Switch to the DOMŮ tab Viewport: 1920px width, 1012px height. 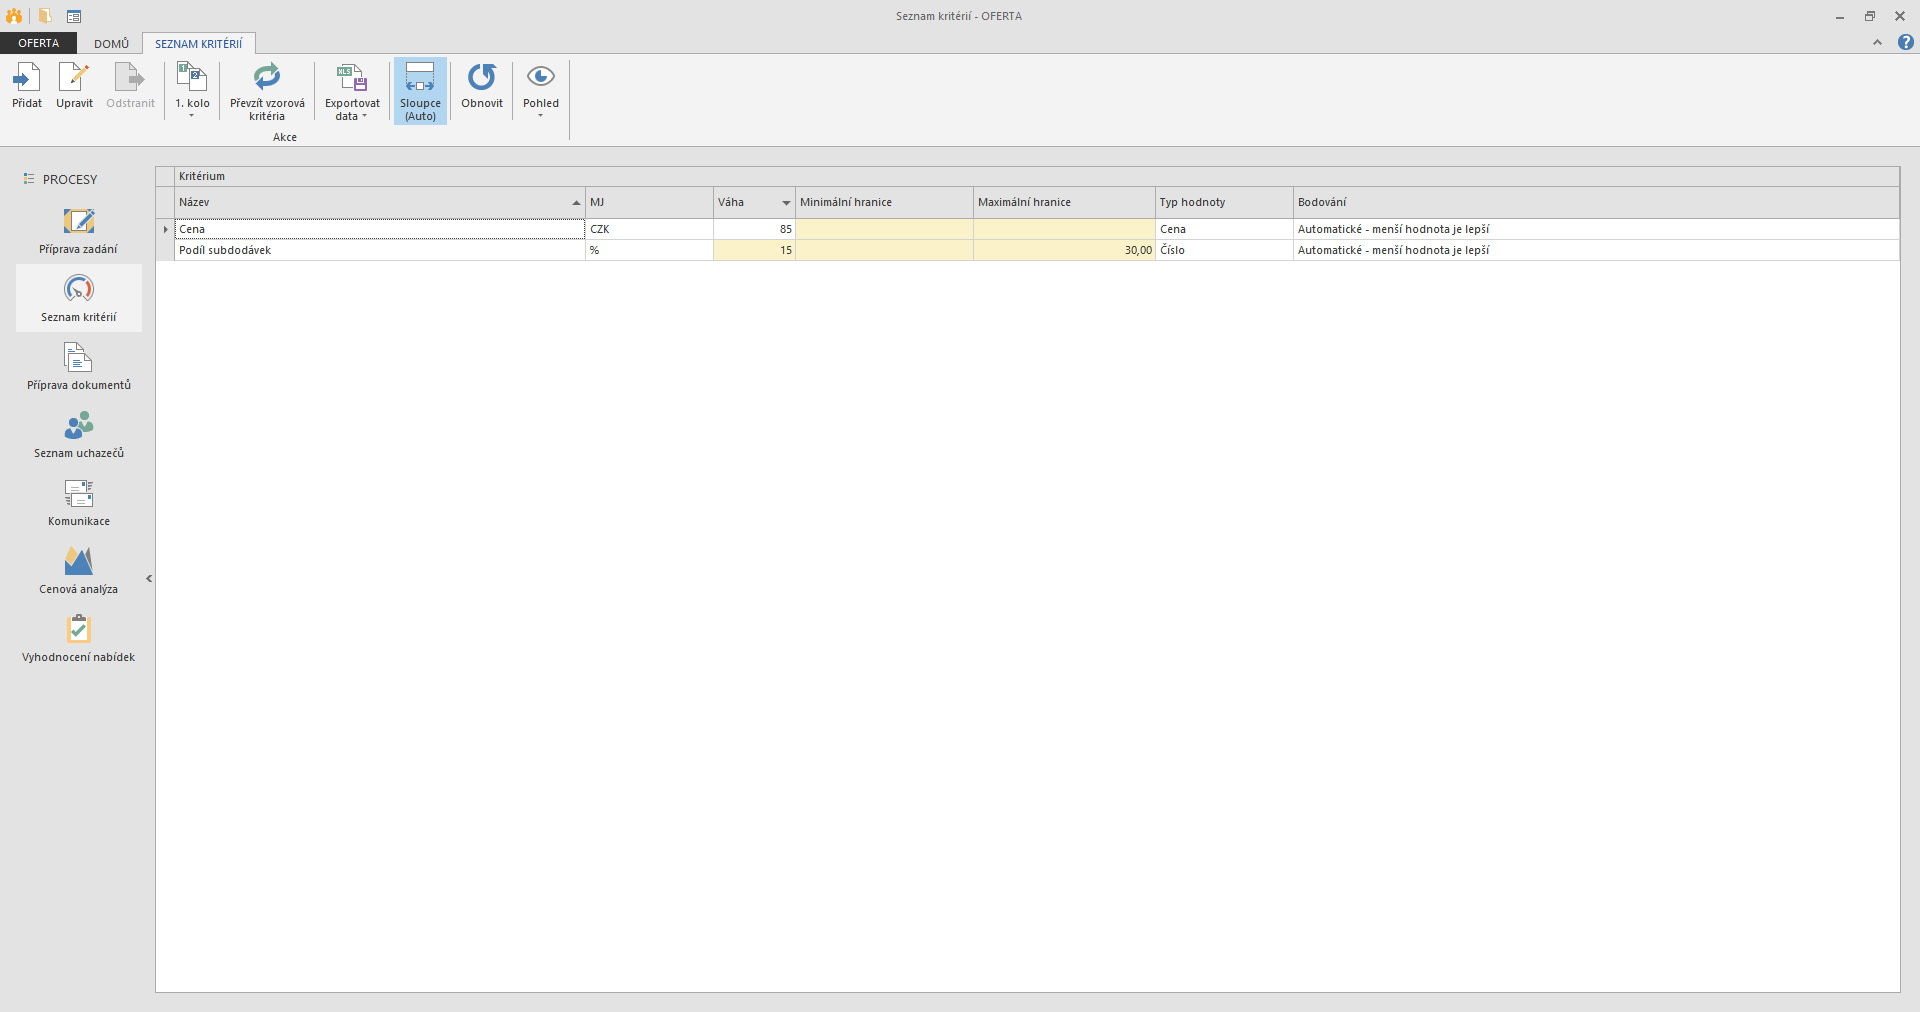pyautogui.click(x=111, y=44)
